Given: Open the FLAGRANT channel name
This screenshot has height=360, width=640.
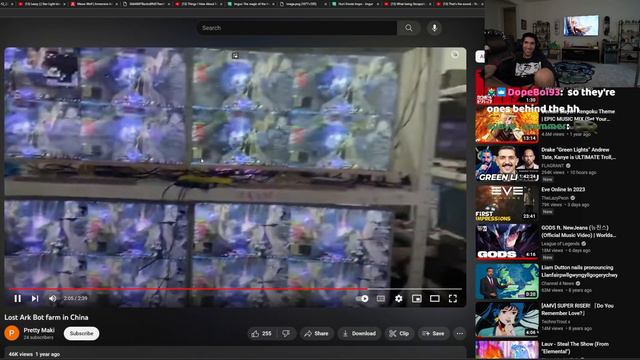Looking at the screenshot, I should point(553,165).
